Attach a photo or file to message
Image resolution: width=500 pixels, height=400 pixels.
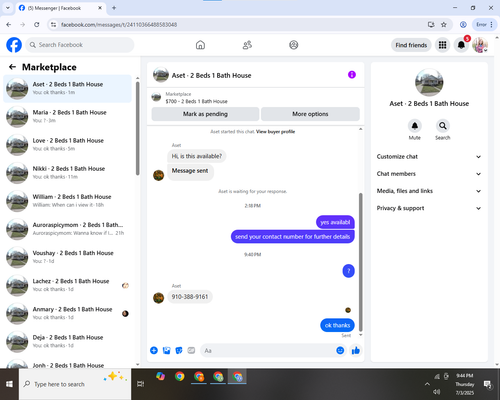tap(166, 350)
